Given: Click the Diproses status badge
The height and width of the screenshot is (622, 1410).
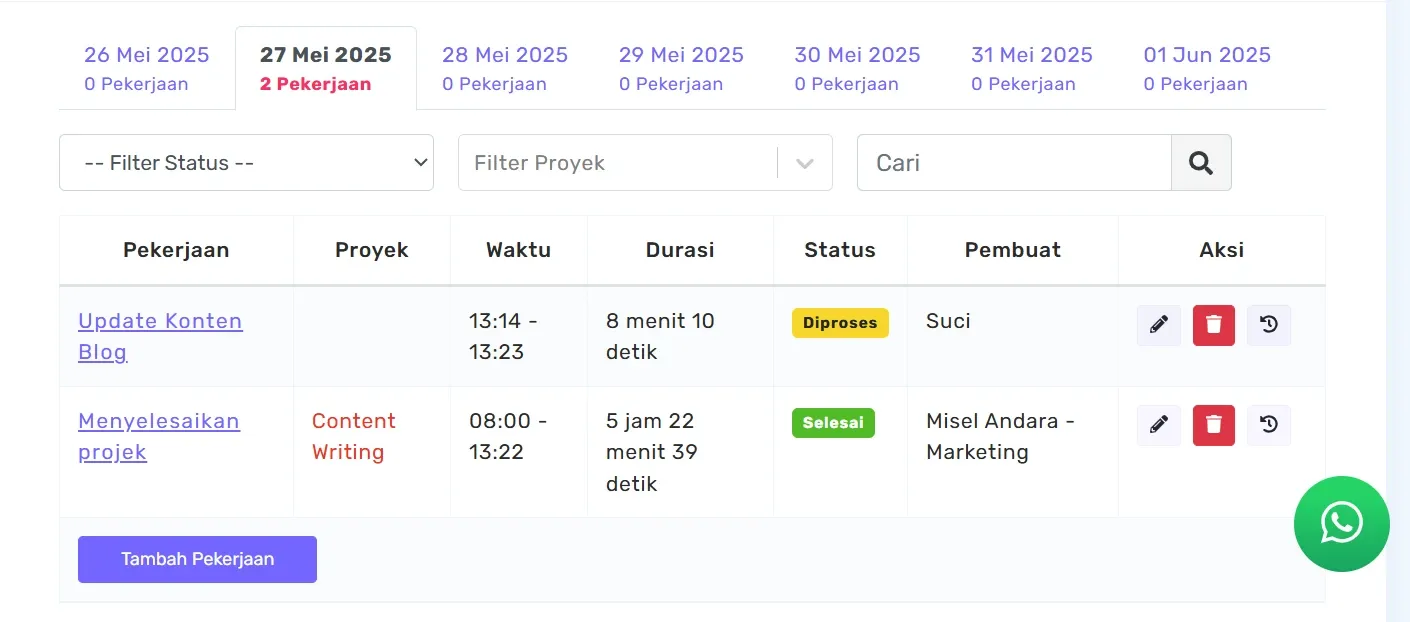Looking at the screenshot, I should (x=840, y=323).
